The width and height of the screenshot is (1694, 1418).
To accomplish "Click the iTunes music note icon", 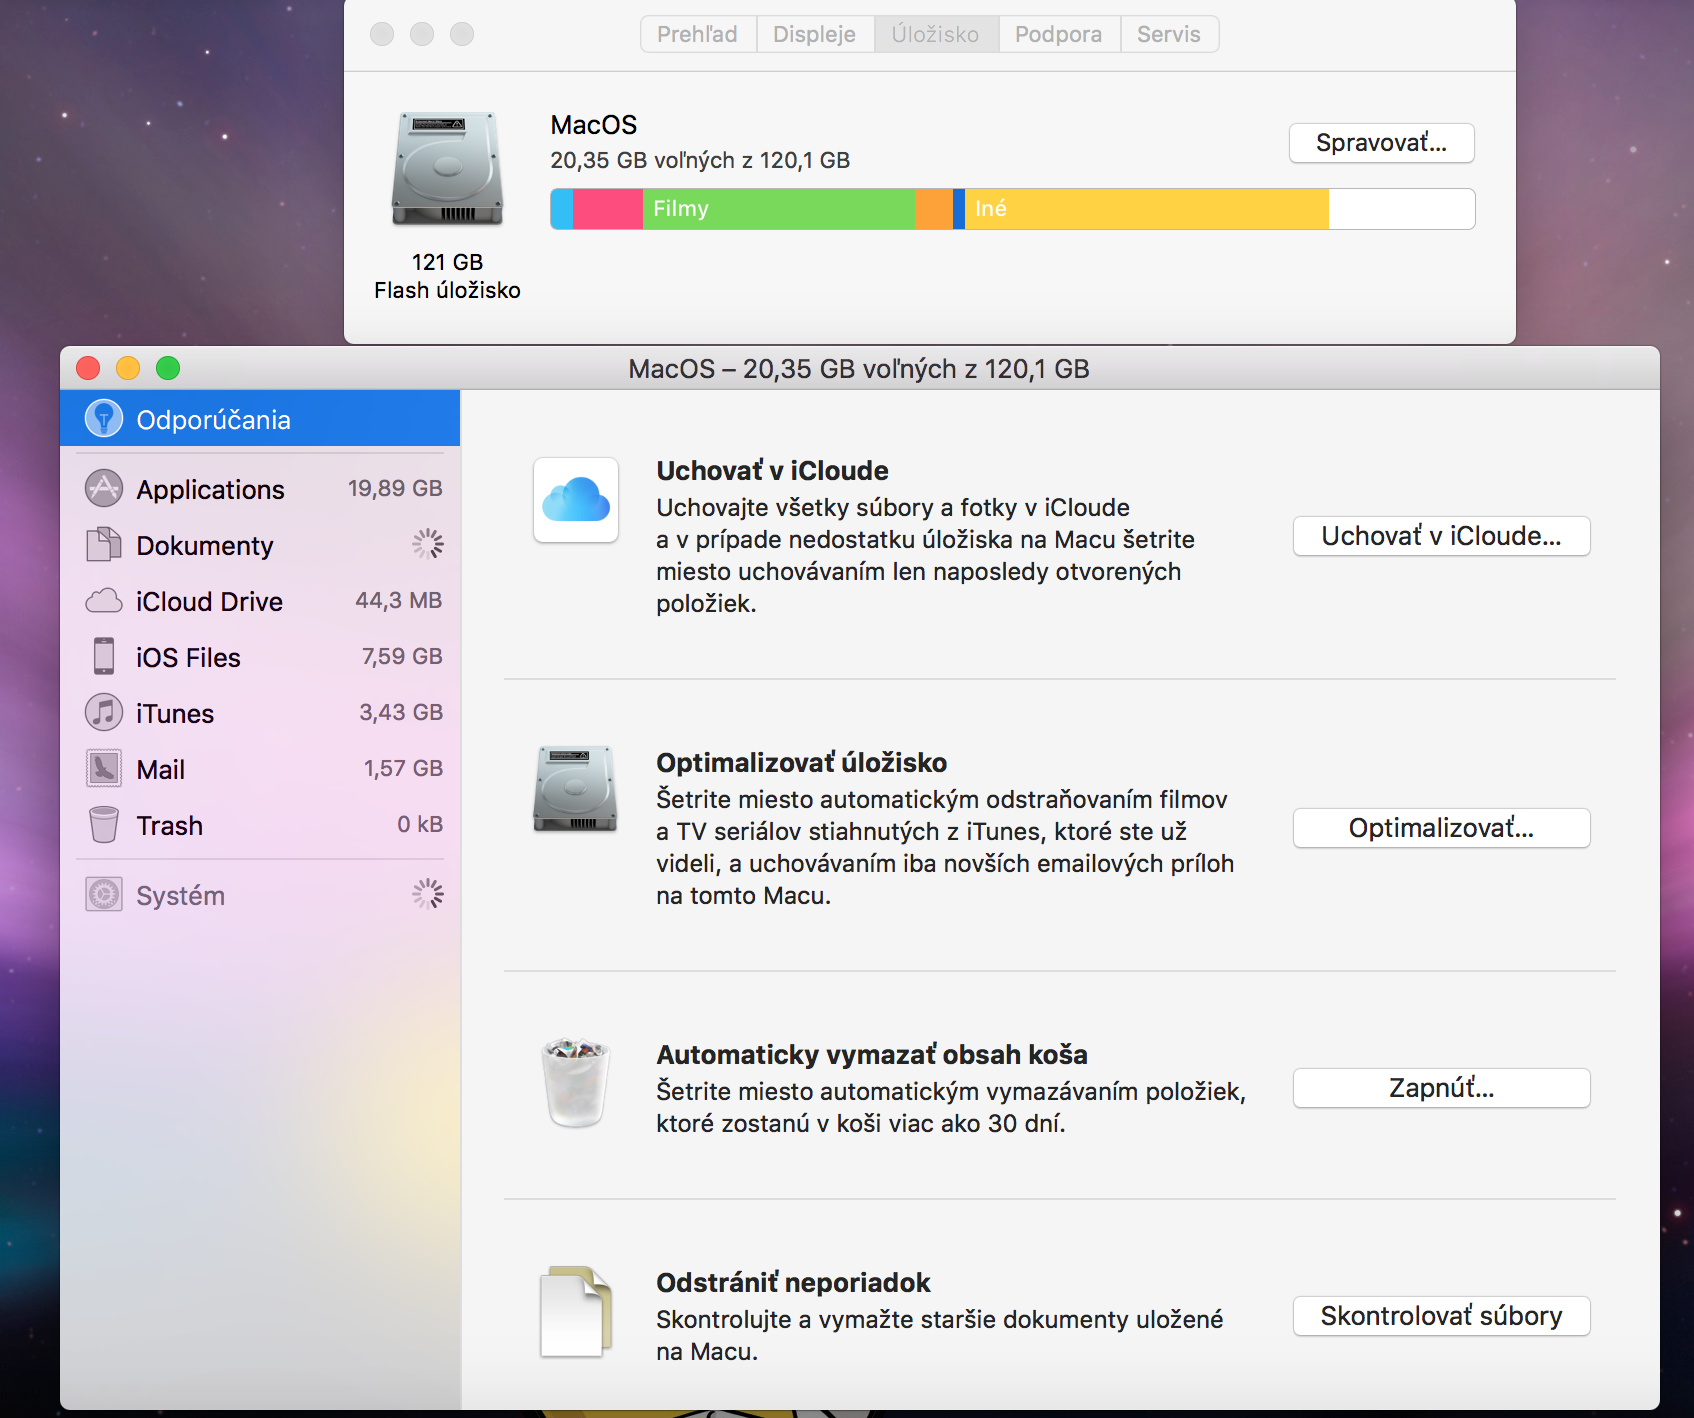I will (x=103, y=713).
